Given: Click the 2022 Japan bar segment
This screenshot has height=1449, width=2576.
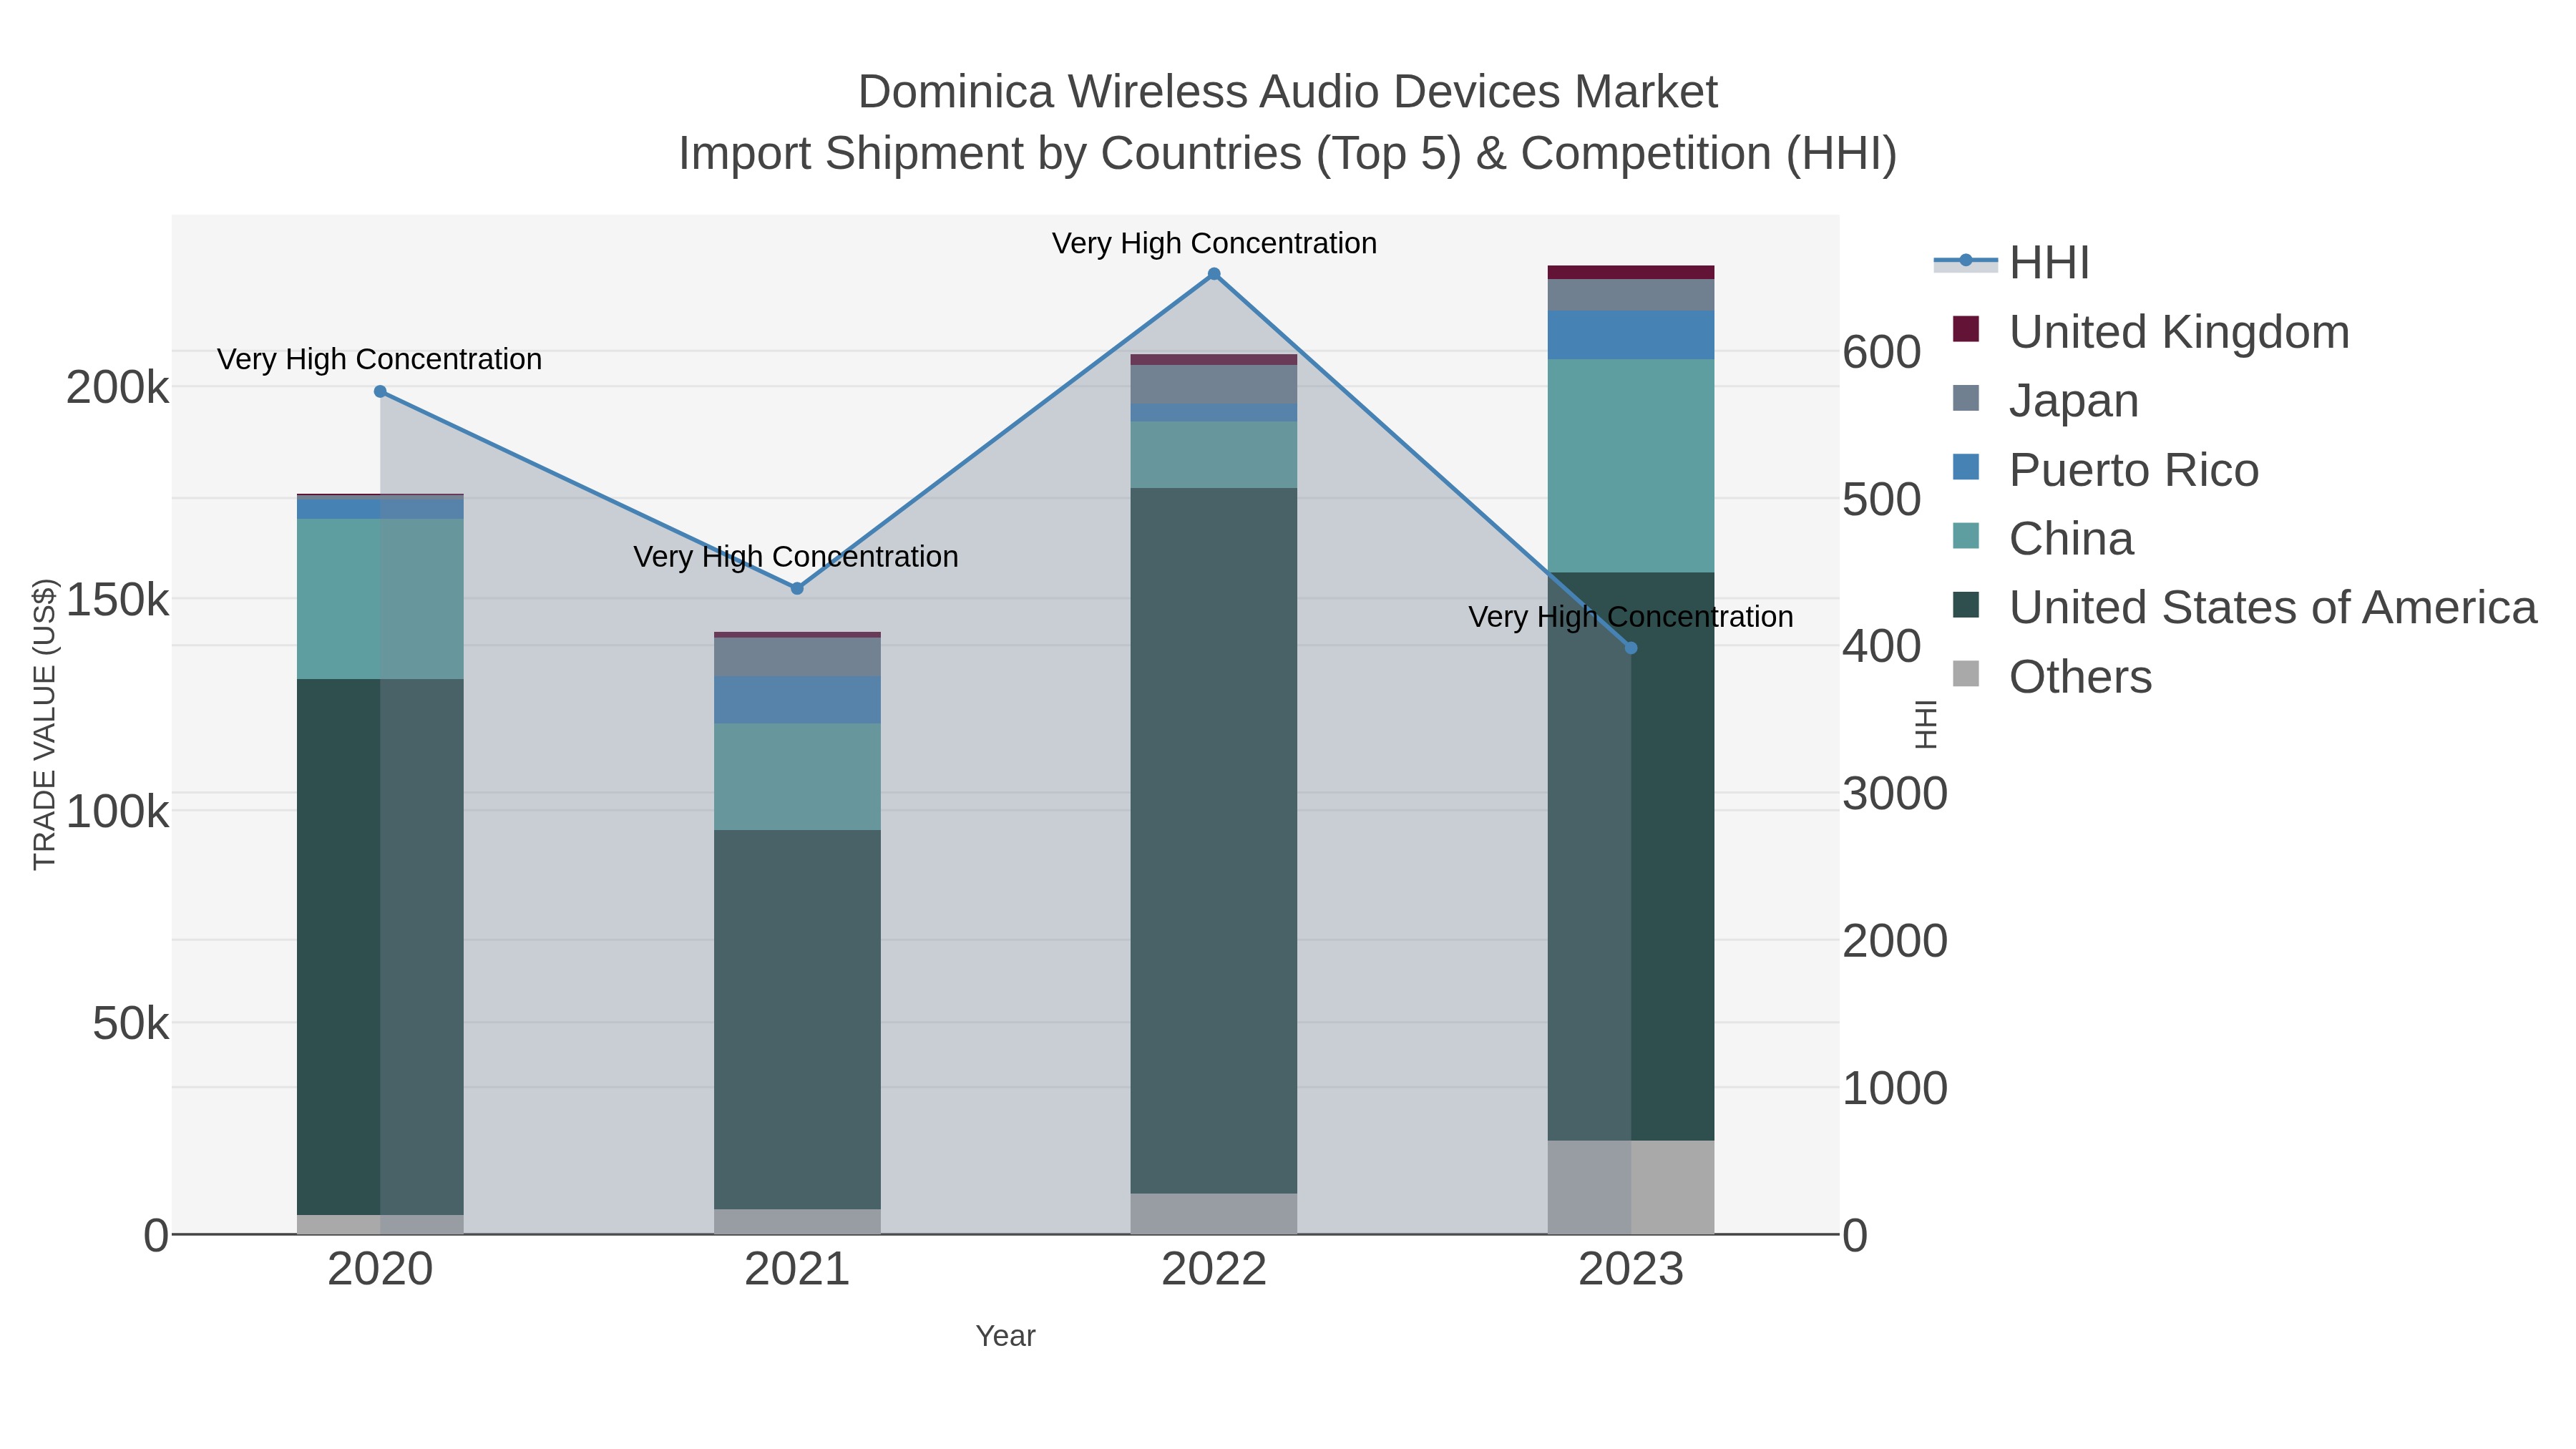Looking at the screenshot, I should pyautogui.click(x=1214, y=385).
